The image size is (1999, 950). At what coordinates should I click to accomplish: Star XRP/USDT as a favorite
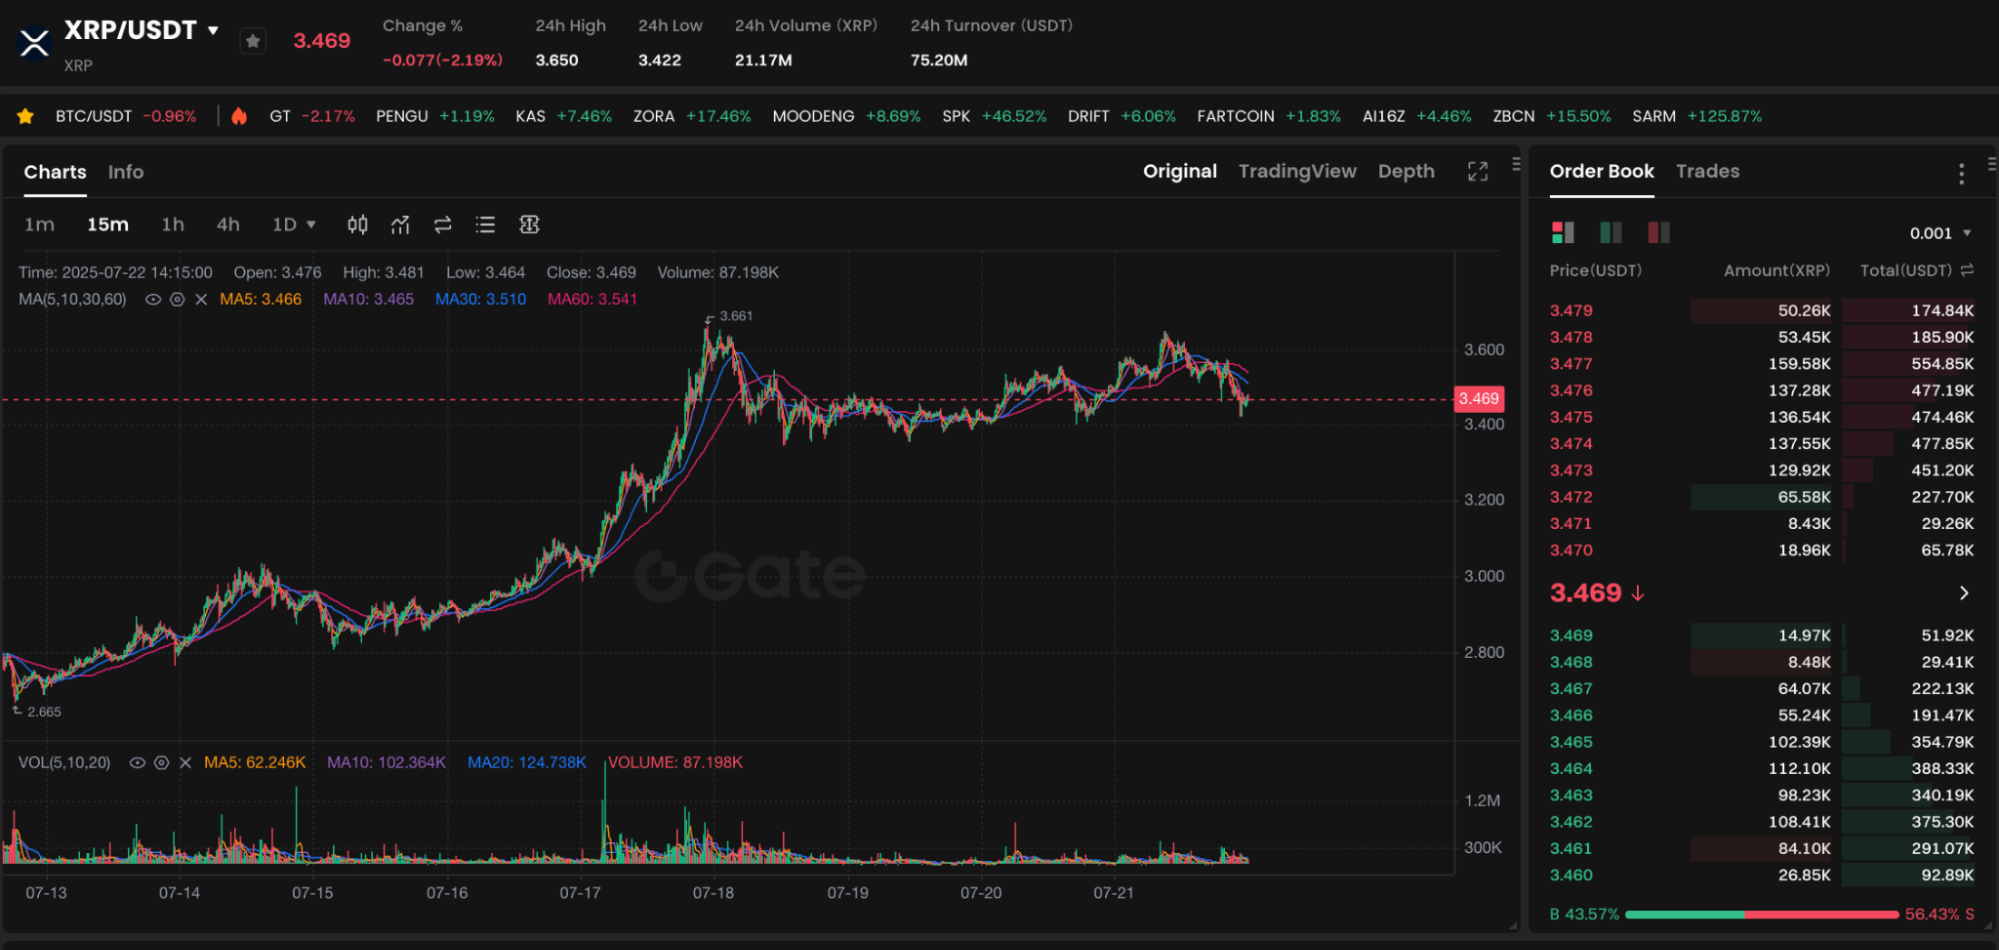[253, 41]
